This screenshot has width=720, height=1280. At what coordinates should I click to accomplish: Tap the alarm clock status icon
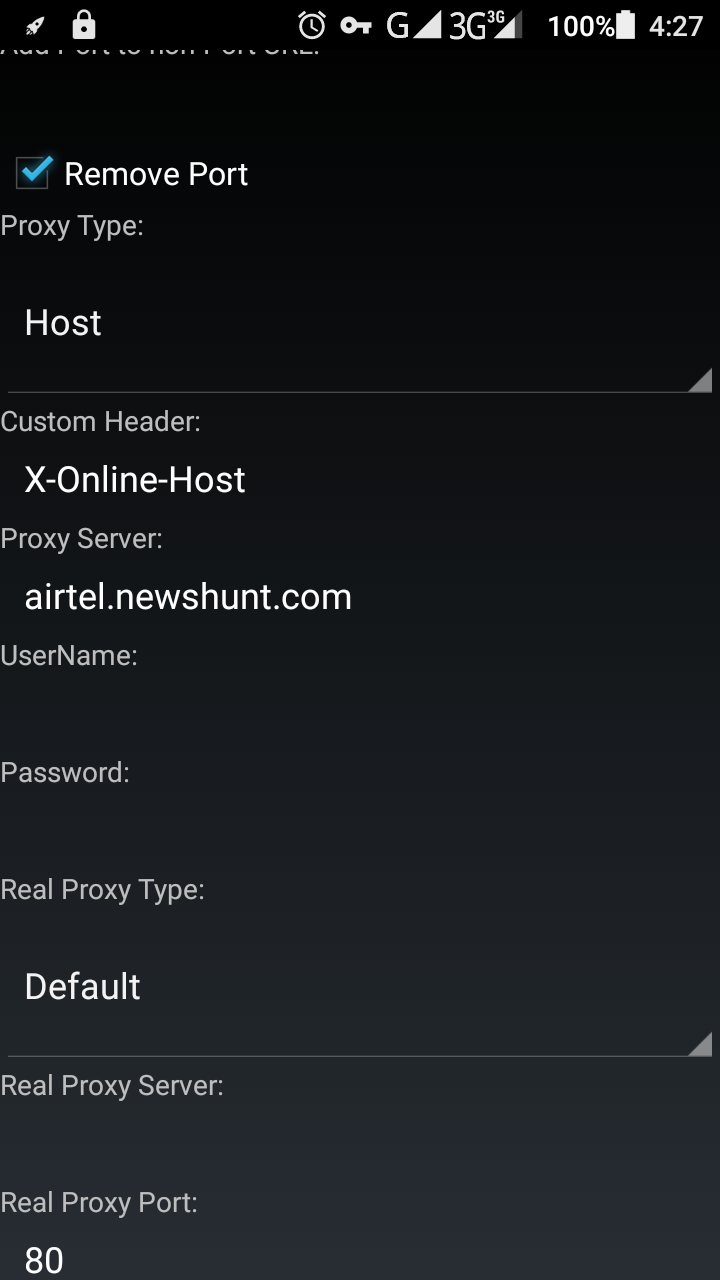pos(312,25)
